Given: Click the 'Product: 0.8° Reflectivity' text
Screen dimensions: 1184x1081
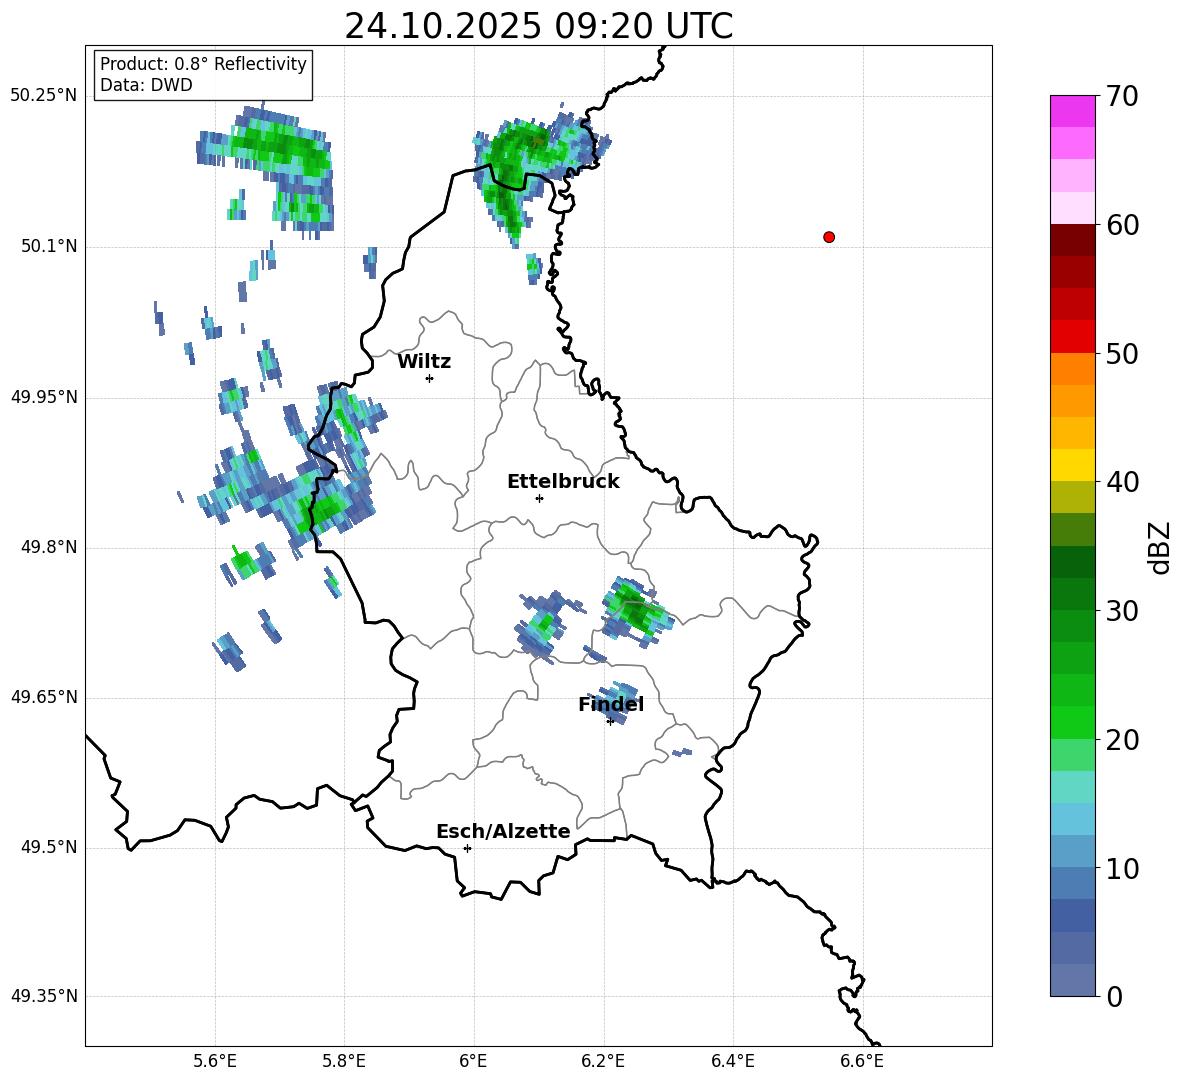Looking at the screenshot, I should (x=203, y=64).
